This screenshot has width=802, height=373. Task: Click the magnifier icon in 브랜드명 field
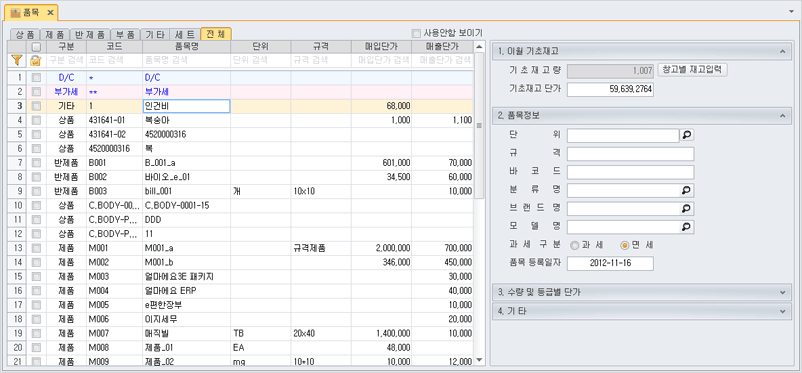[686, 209]
